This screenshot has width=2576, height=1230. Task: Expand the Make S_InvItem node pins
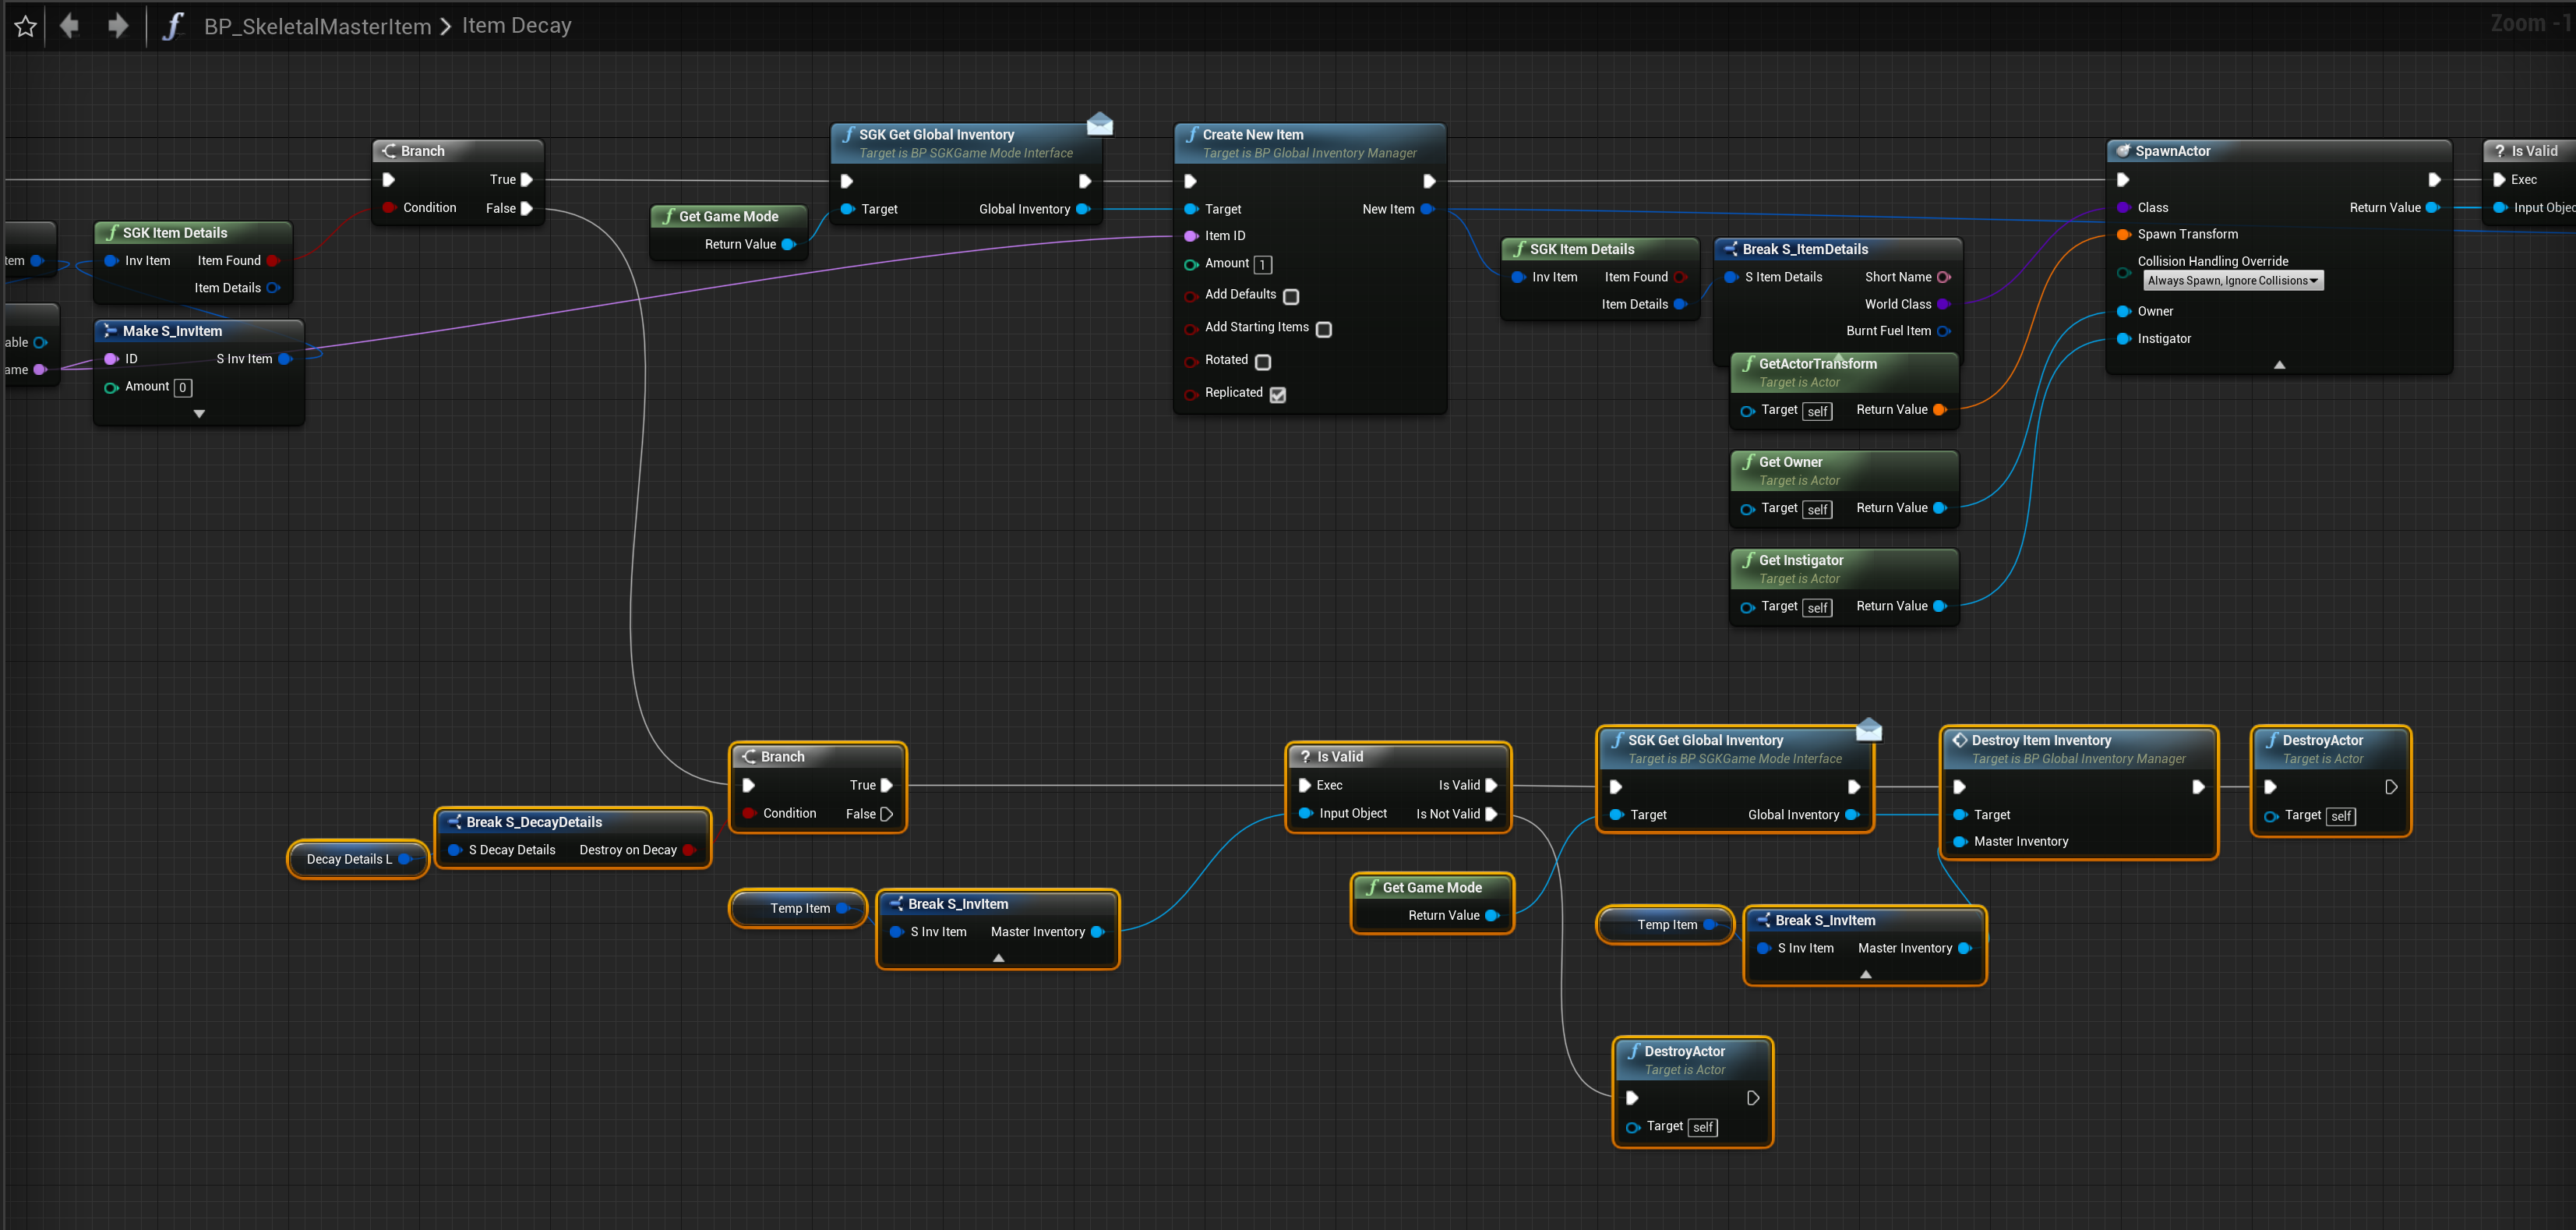[199, 413]
